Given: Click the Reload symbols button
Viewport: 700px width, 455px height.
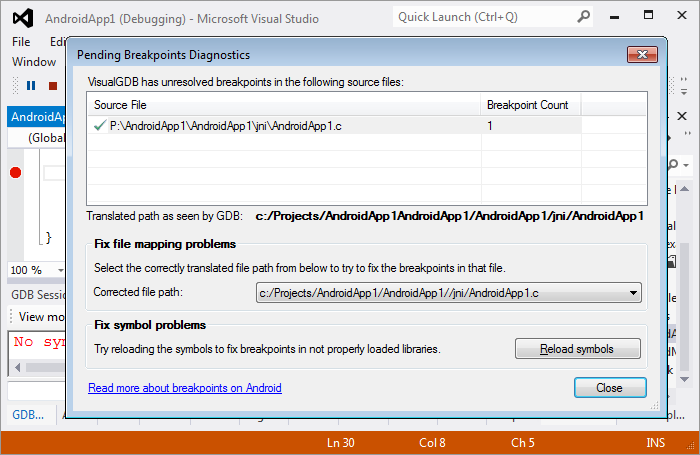Looking at the screenshot, I should tap(578, 349).
